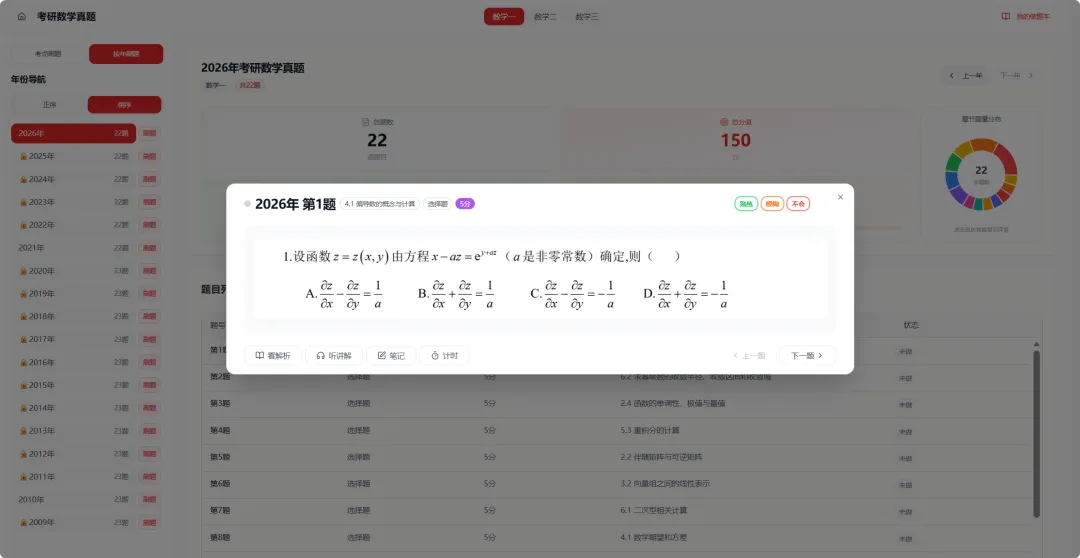Select the locked 2025年 year row

pos(74,156)
